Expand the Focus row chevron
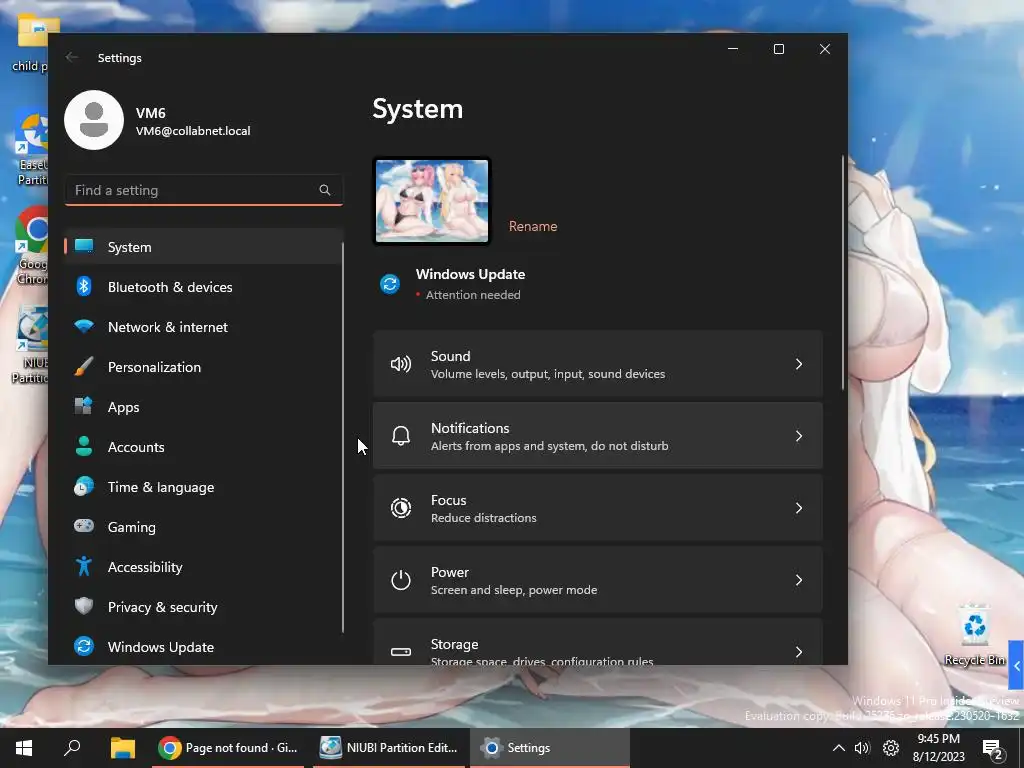Viewport: 1024px width, 768px height. point(799,507)
